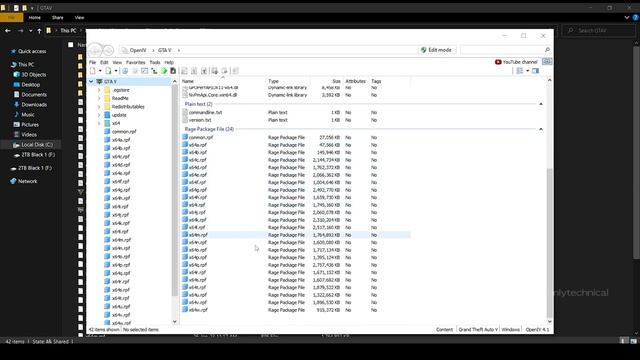The image size is (640, 360).
Task: Click OpenIV breadcrumb in the address bar
Action: coord(138,50)
